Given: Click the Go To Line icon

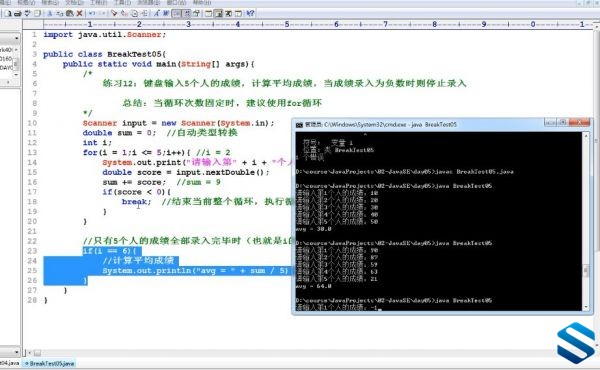Looking at the screenshot, I should 145,13.
